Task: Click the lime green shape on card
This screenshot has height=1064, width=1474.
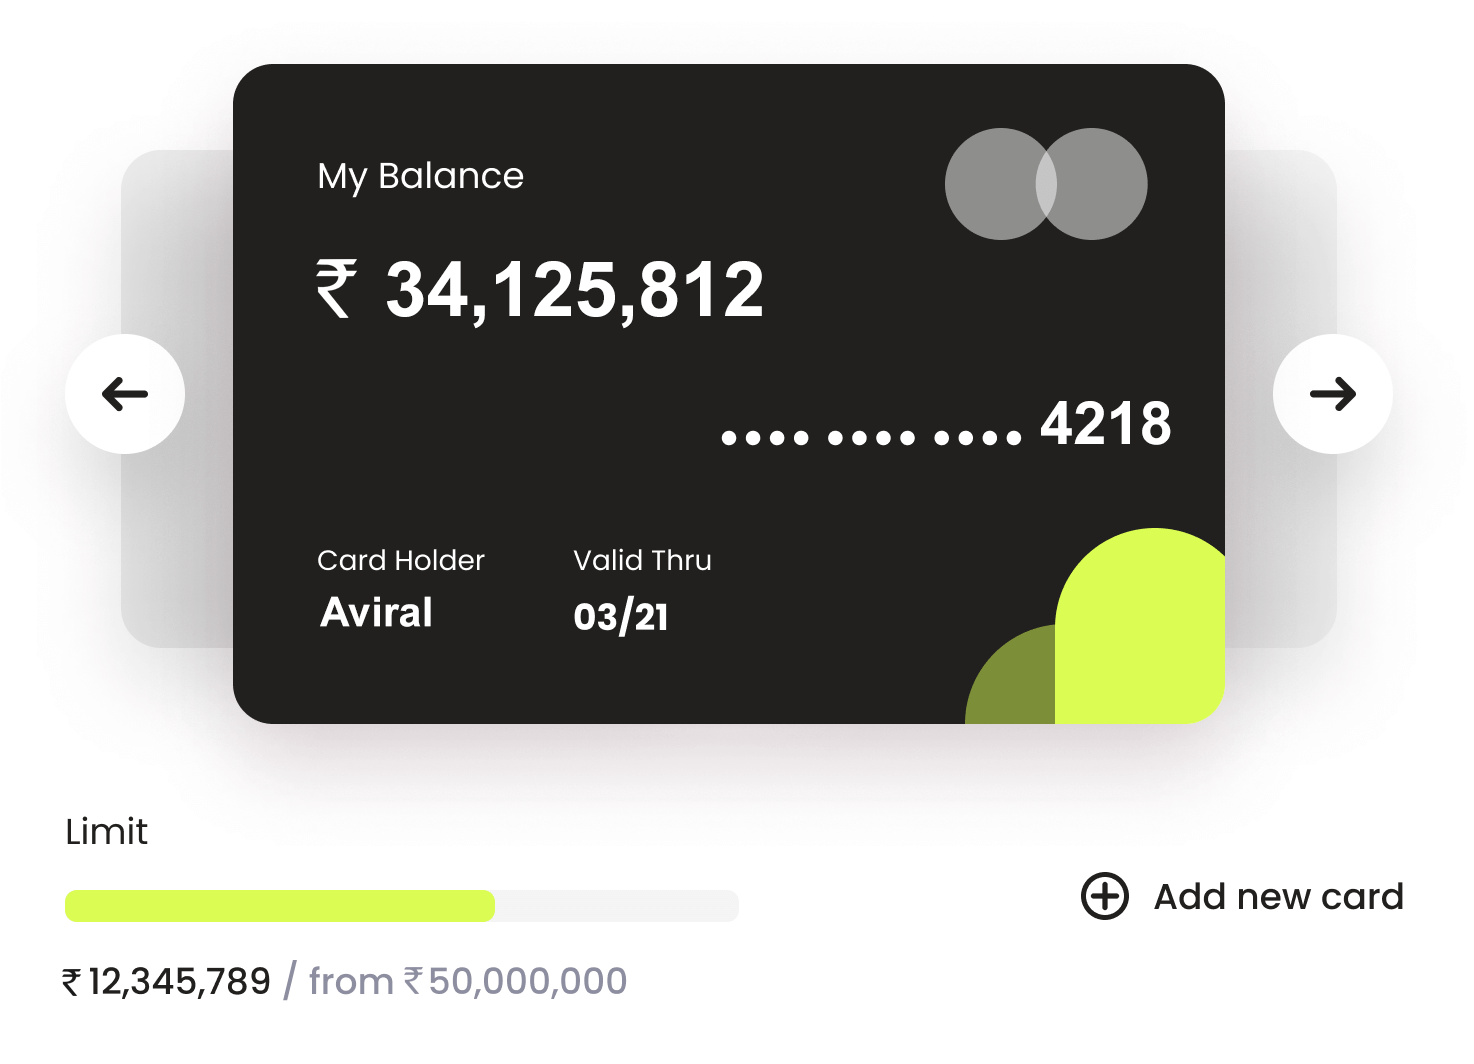Action: click(1140, 626)
